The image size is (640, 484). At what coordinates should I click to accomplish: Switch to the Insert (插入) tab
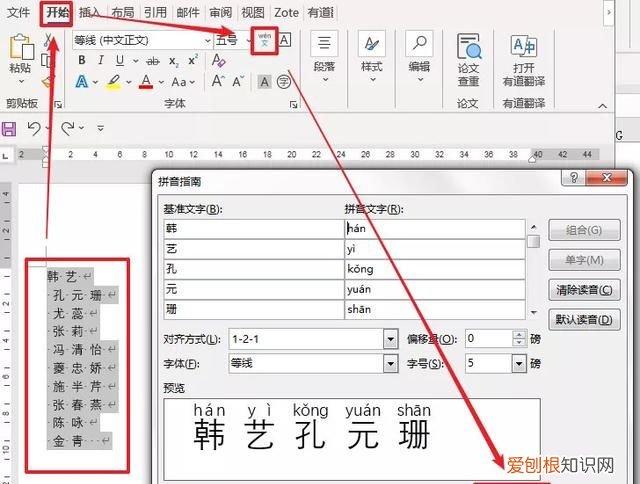tap(89, 12)
